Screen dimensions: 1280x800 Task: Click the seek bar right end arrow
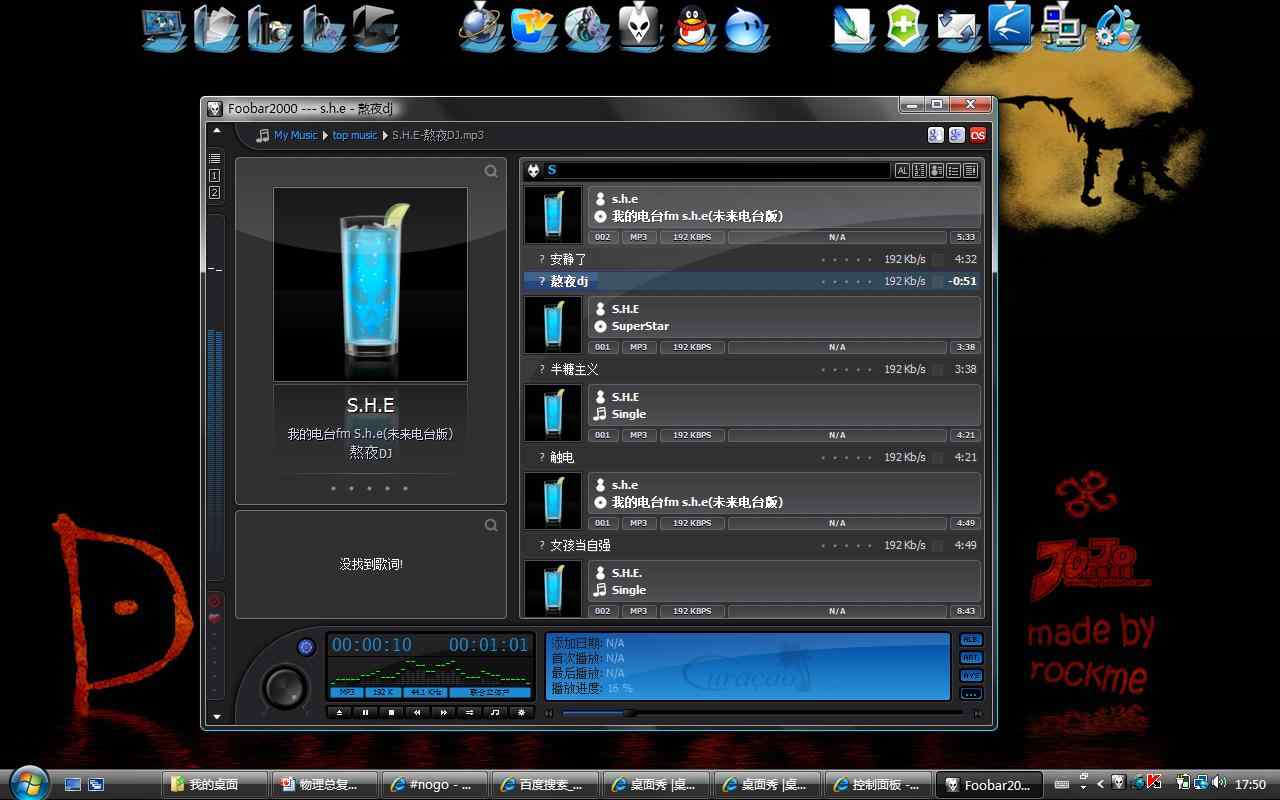tap(977, 713)
